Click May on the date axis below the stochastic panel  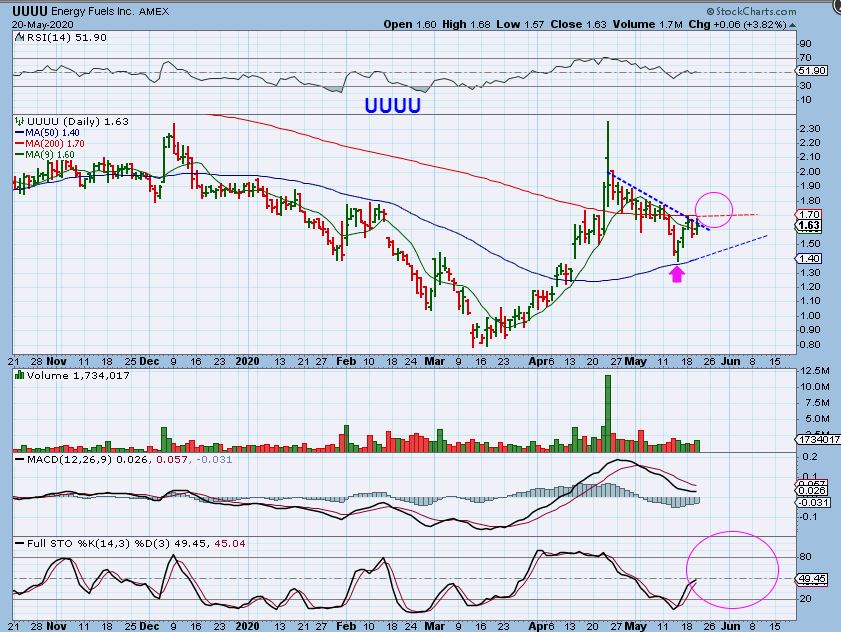[636, 626]
